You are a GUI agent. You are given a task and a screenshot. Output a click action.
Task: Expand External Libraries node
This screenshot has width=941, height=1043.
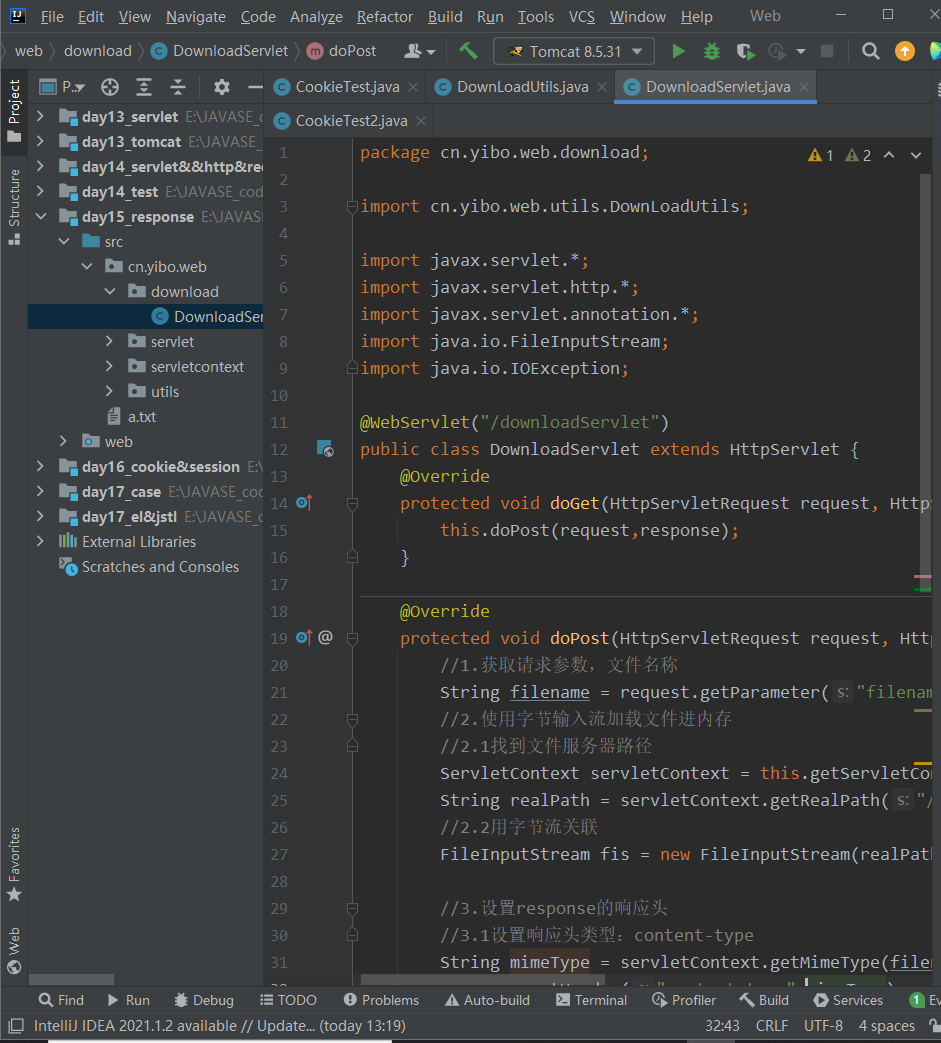pyautogui.click(x=41, y=541)
